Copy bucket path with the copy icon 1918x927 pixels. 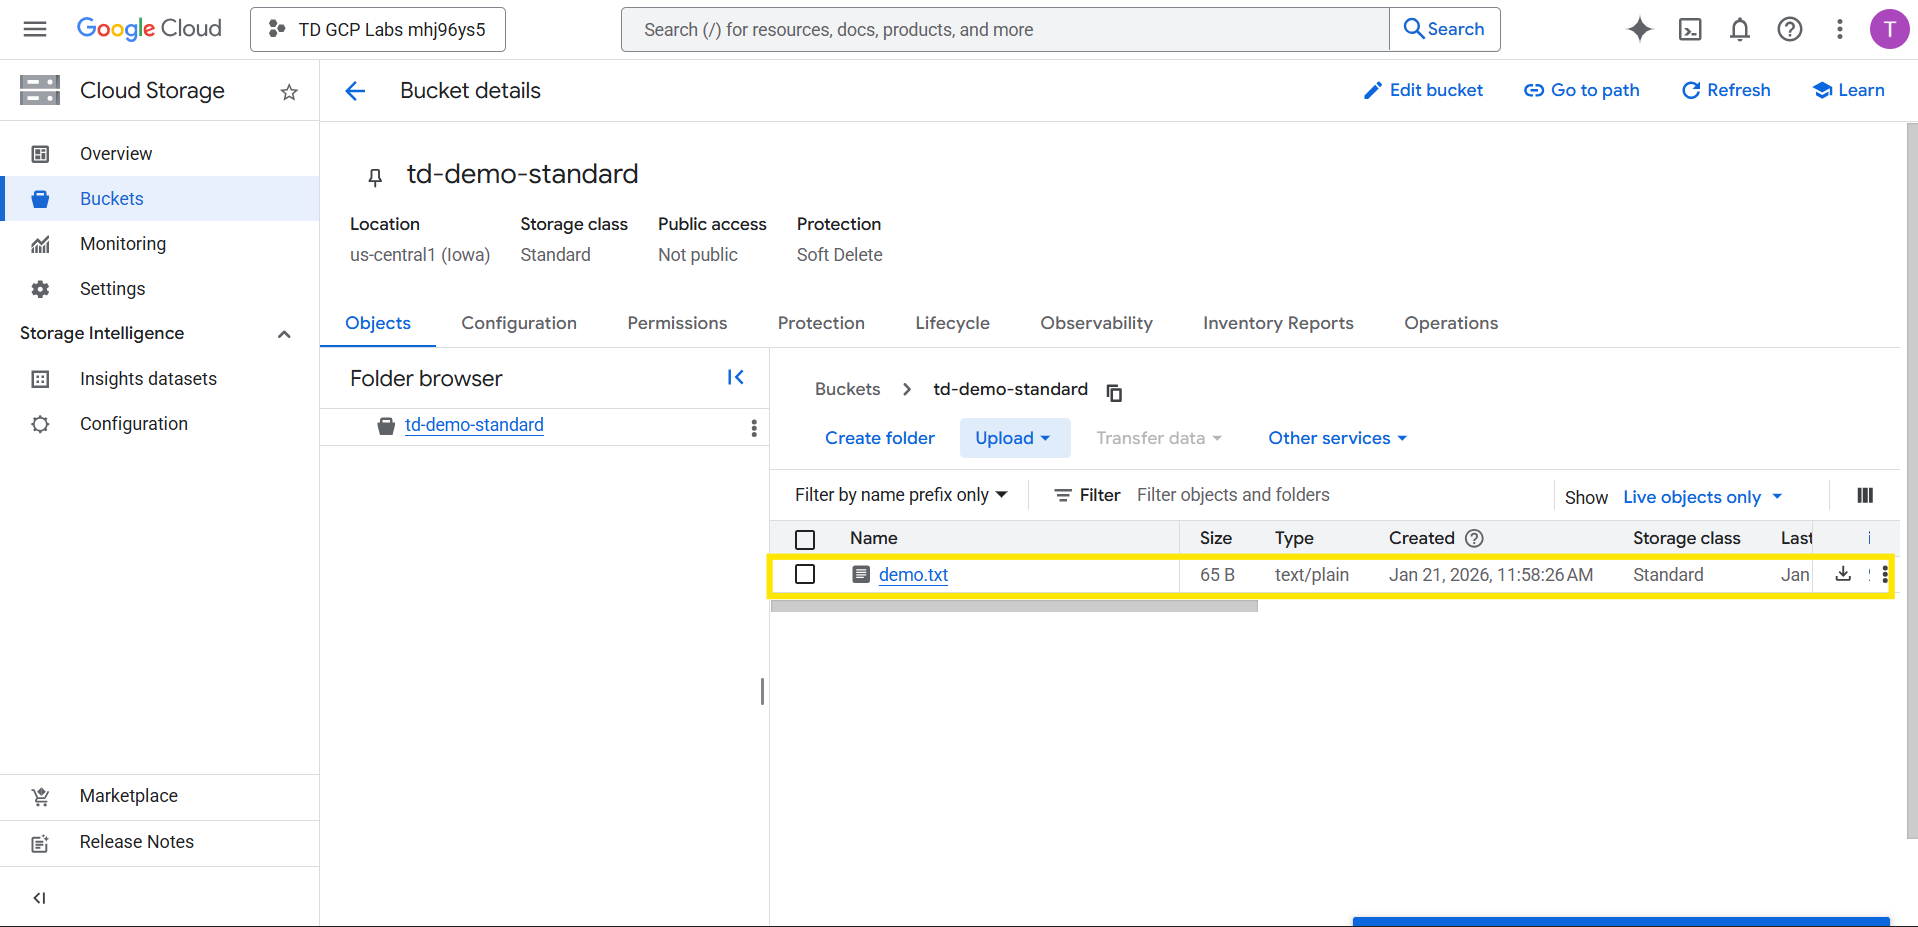tap(1114, 392)
